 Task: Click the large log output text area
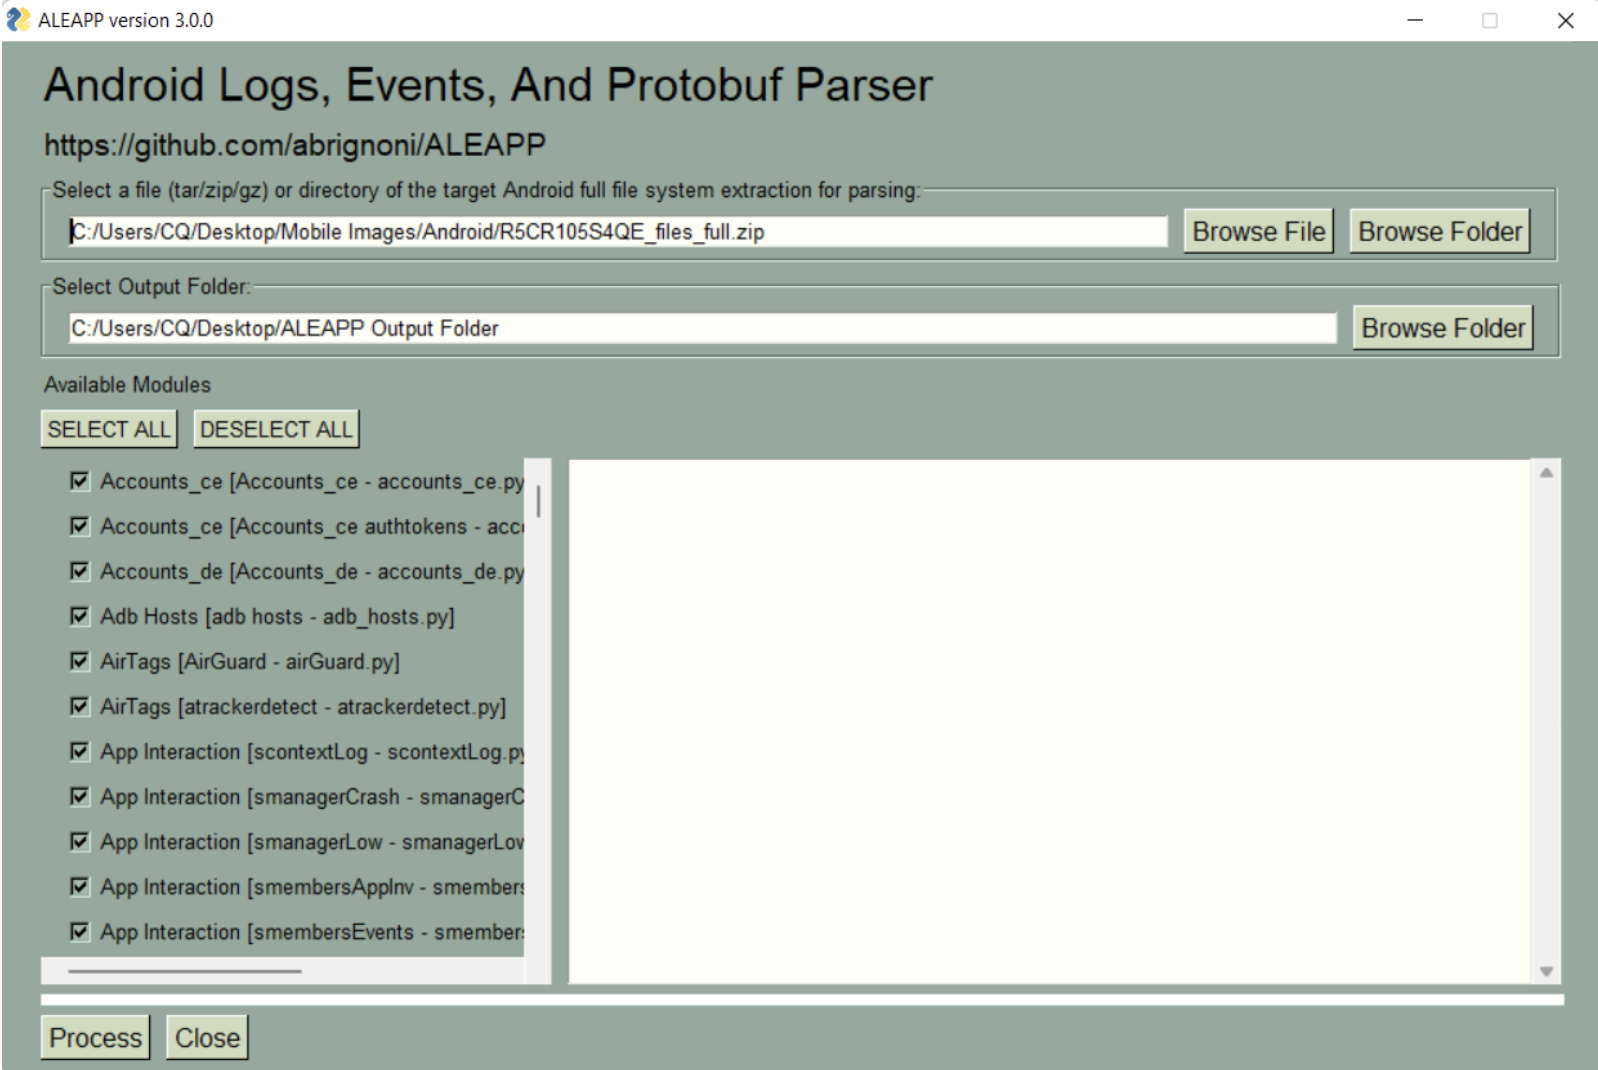tap(1050, 721)
